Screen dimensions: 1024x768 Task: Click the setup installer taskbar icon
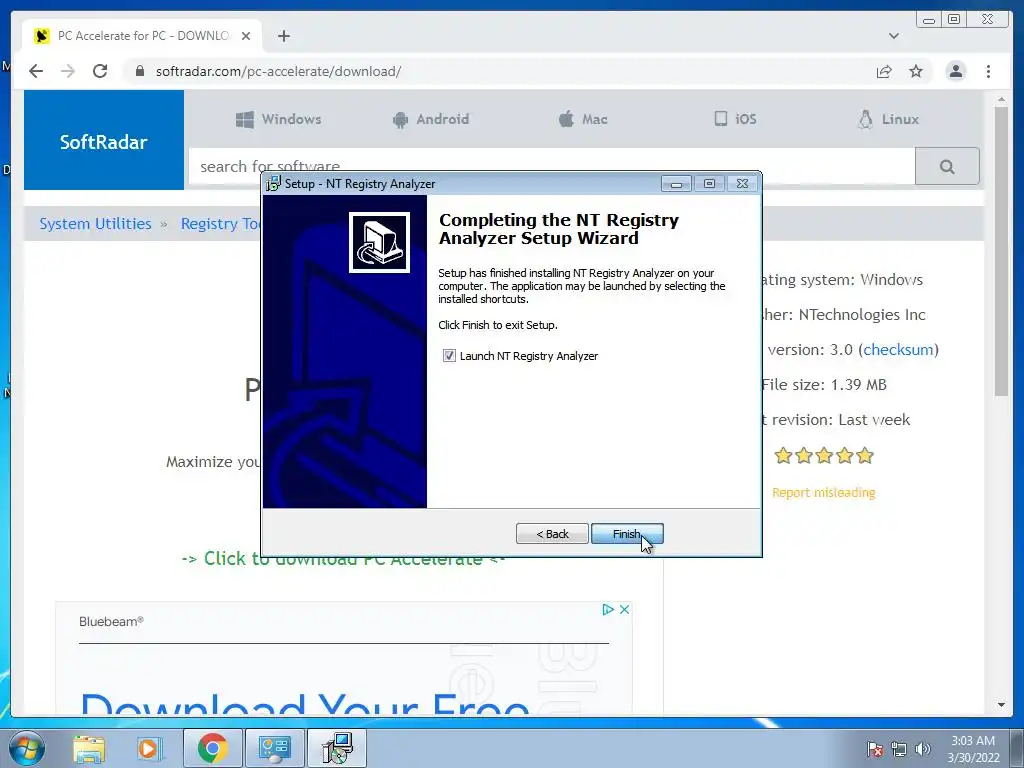pyautogui.click(x=338, y=748)
